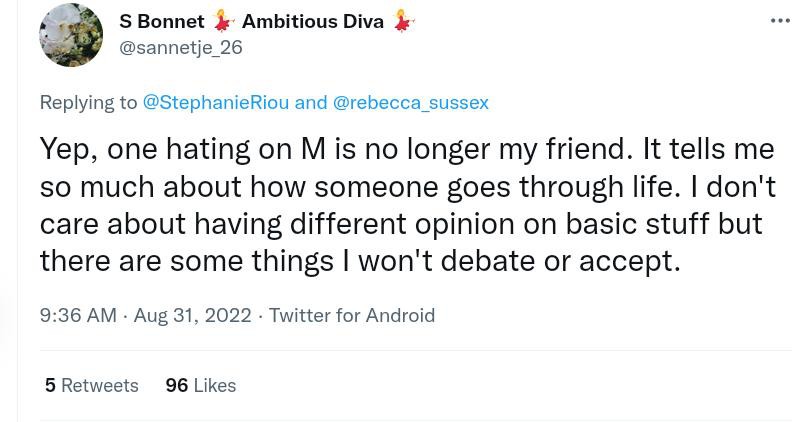Click the like count number "96"
This screenshot has height=422, width=799.
(177, 385)
